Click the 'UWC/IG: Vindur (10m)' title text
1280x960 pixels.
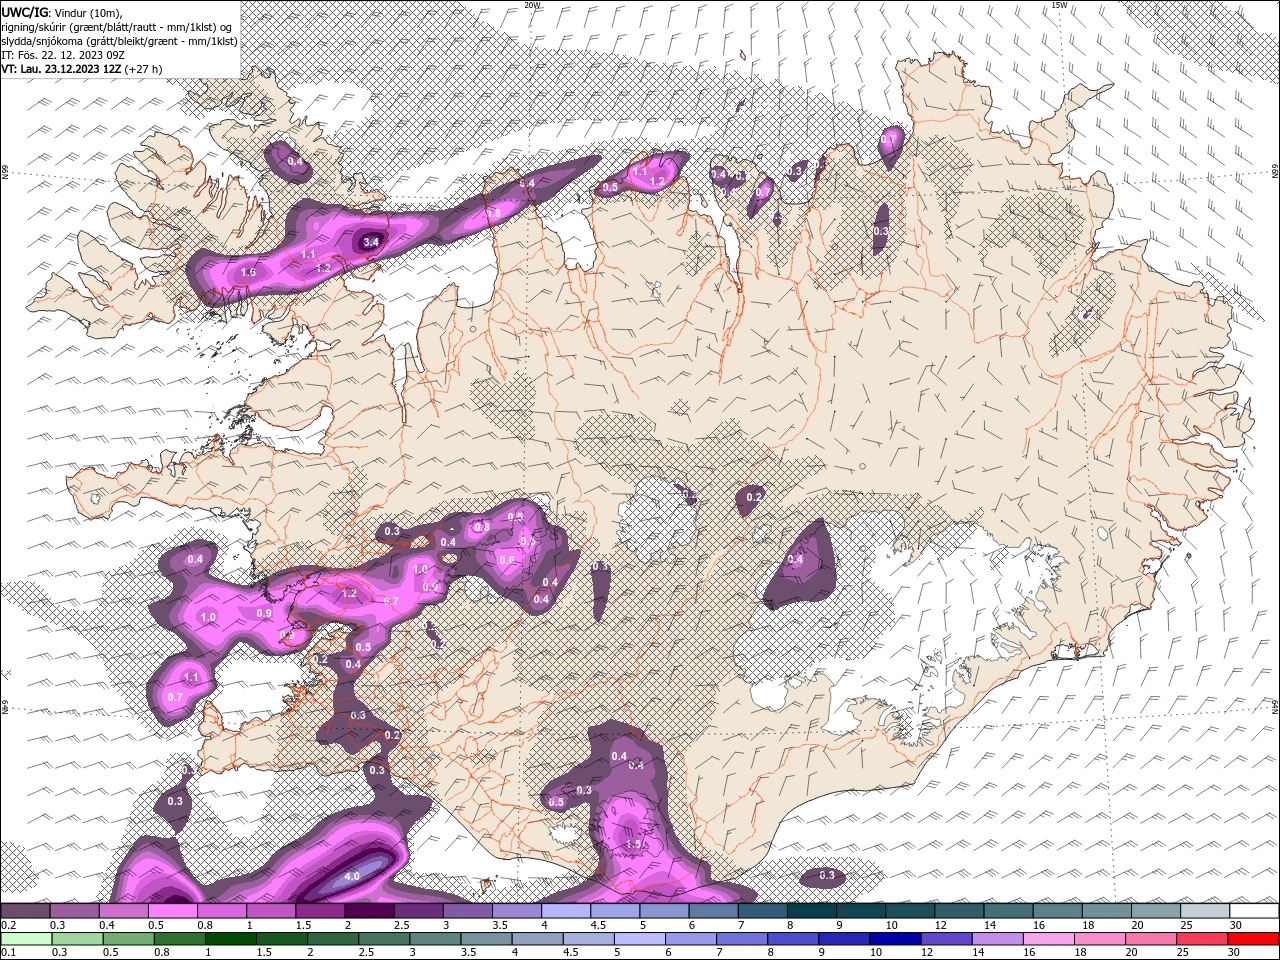coord(62,12)
